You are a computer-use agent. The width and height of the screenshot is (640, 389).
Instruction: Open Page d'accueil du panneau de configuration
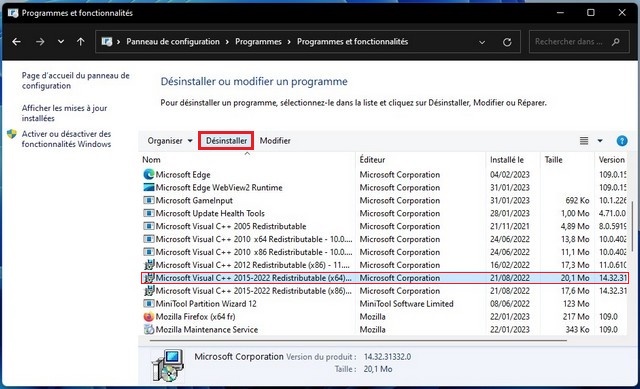(x=76, y=80)
